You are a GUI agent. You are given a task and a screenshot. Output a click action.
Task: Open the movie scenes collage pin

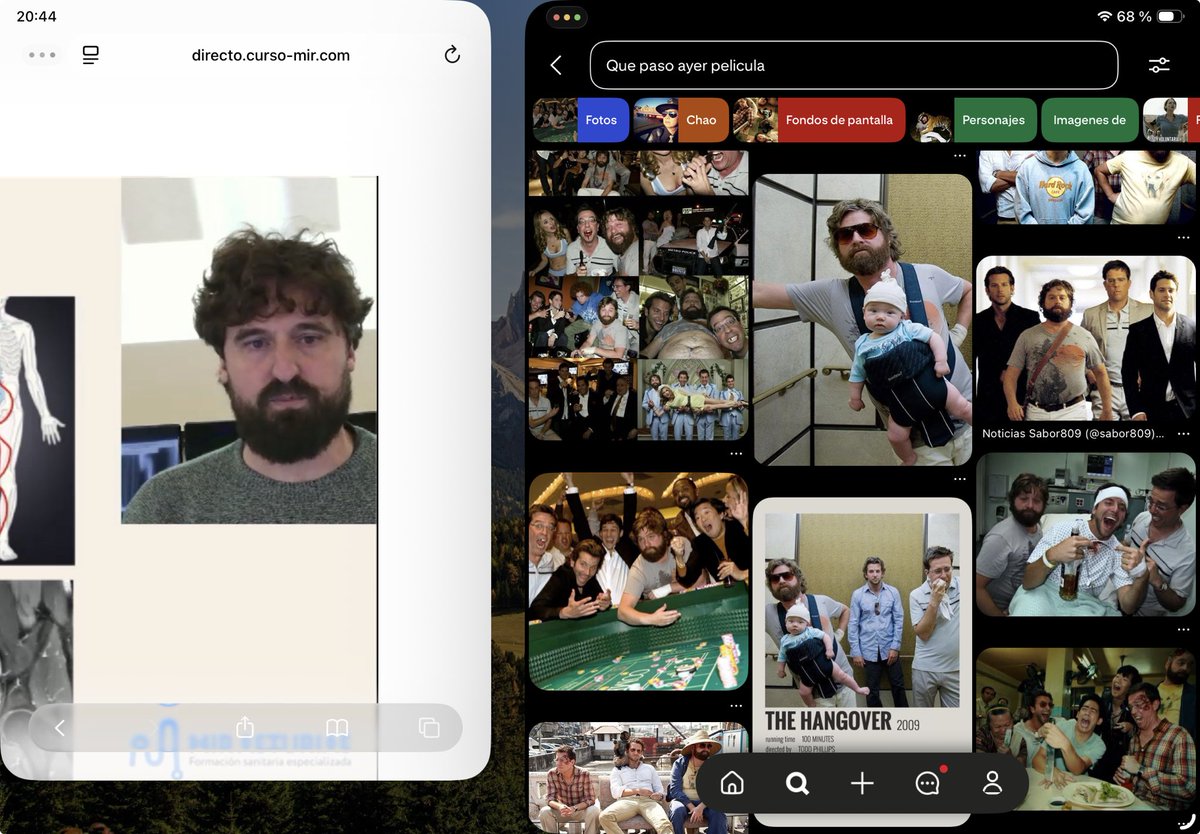click(x=639, y=295)
